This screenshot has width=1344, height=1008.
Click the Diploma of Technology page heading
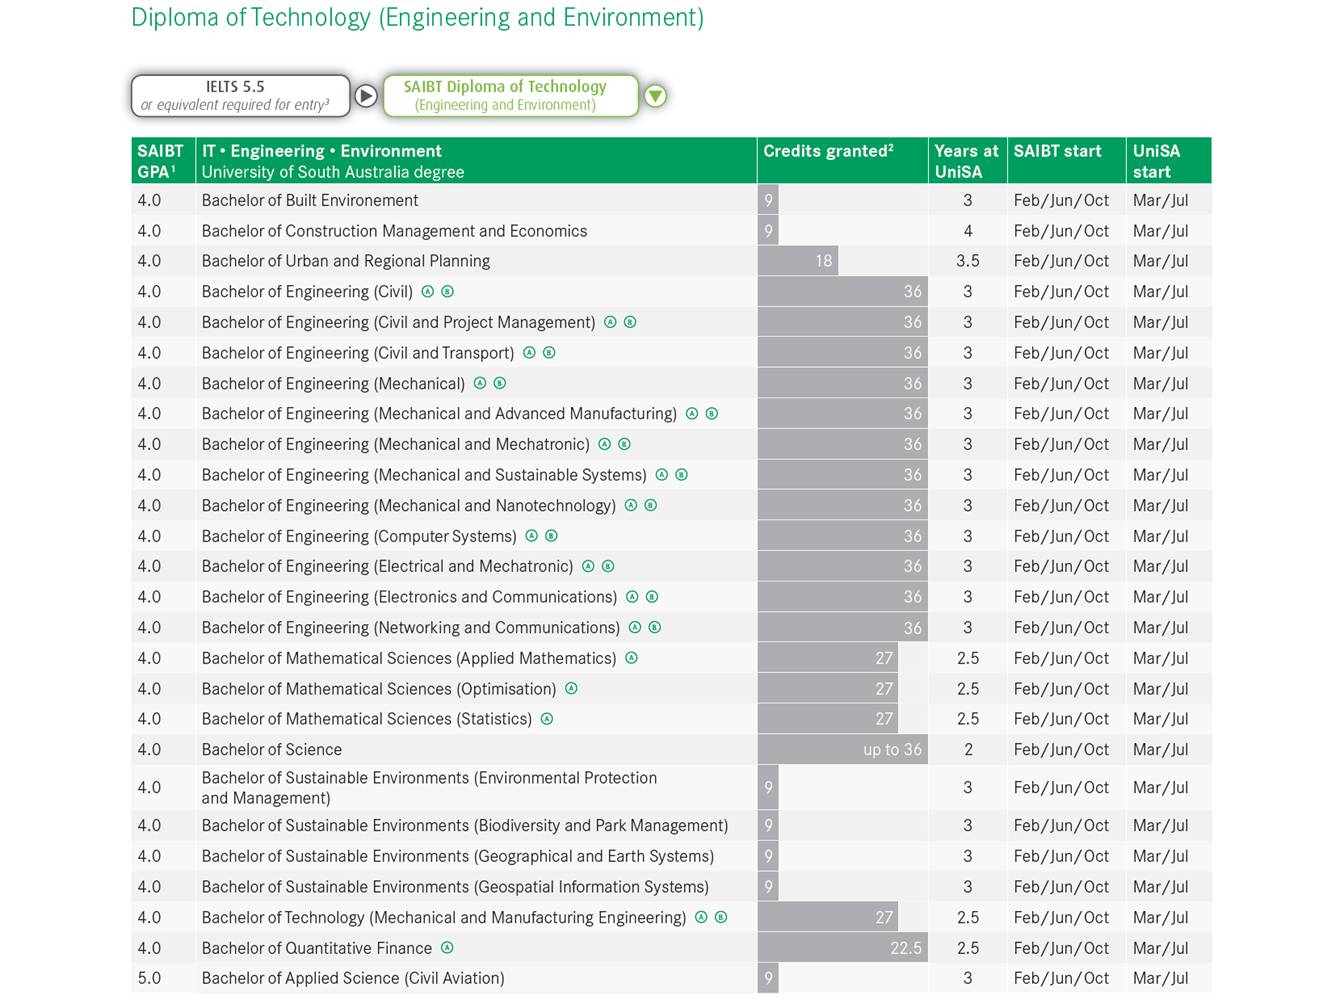click(x=418, y=18)
